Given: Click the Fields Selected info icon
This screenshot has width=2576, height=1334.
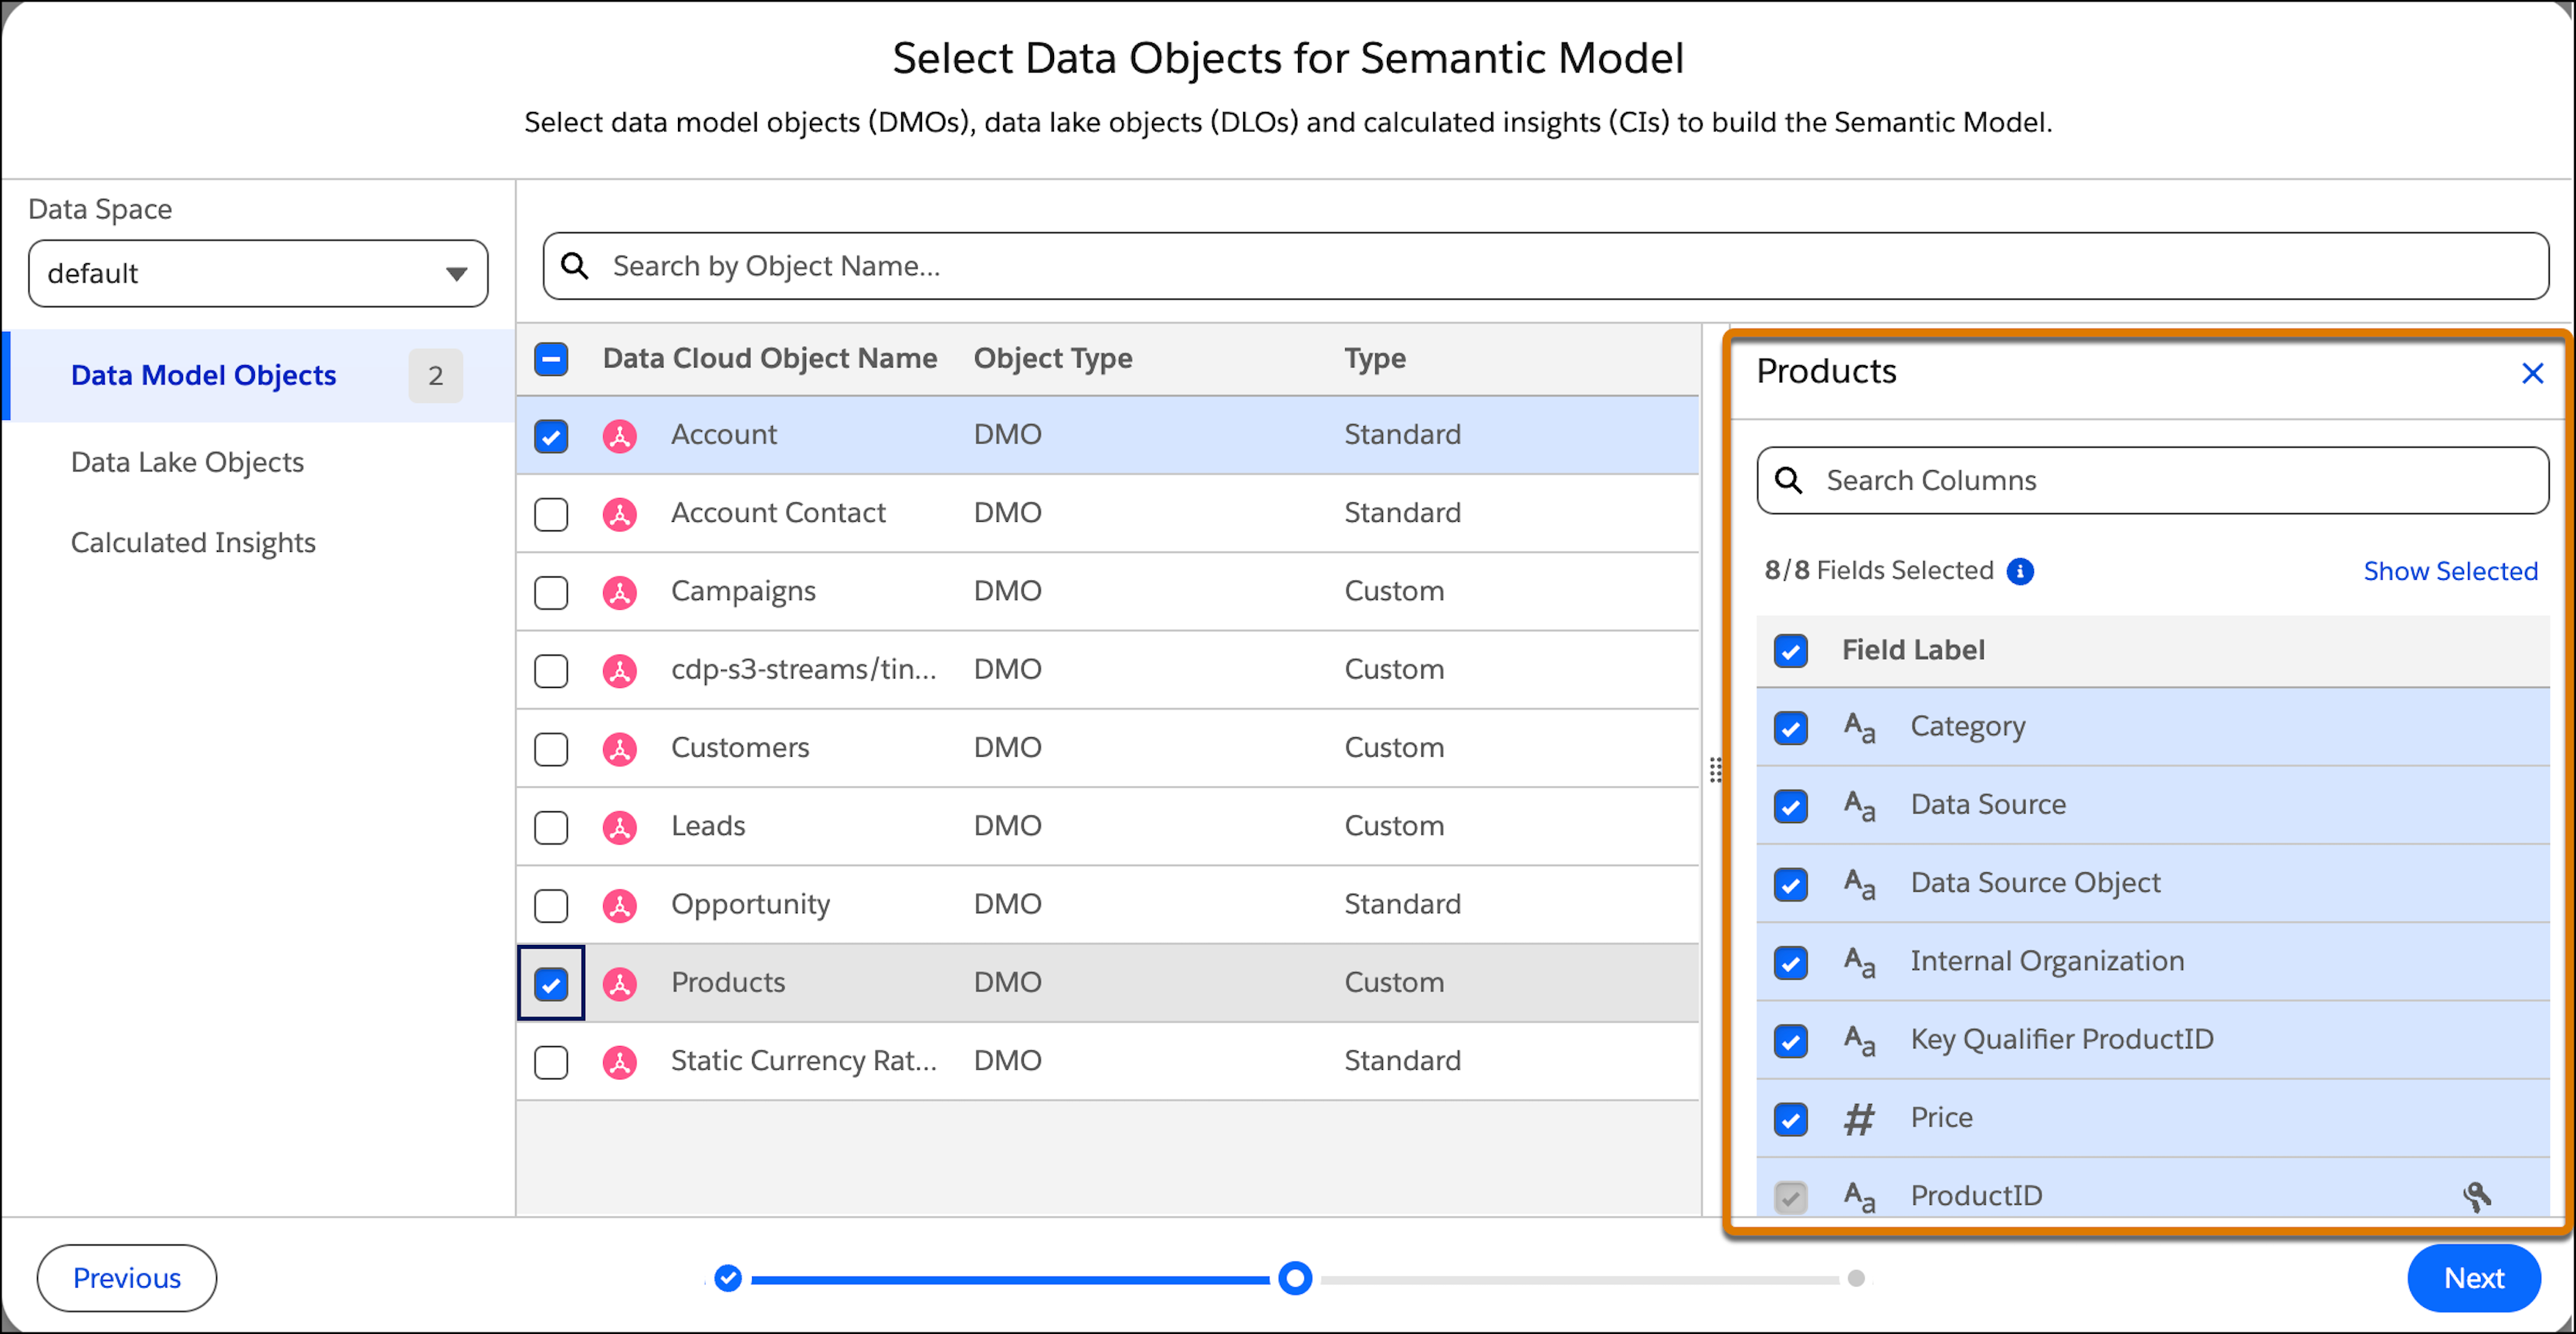Looking at the screenshot, I should (x=2020, y=571).
